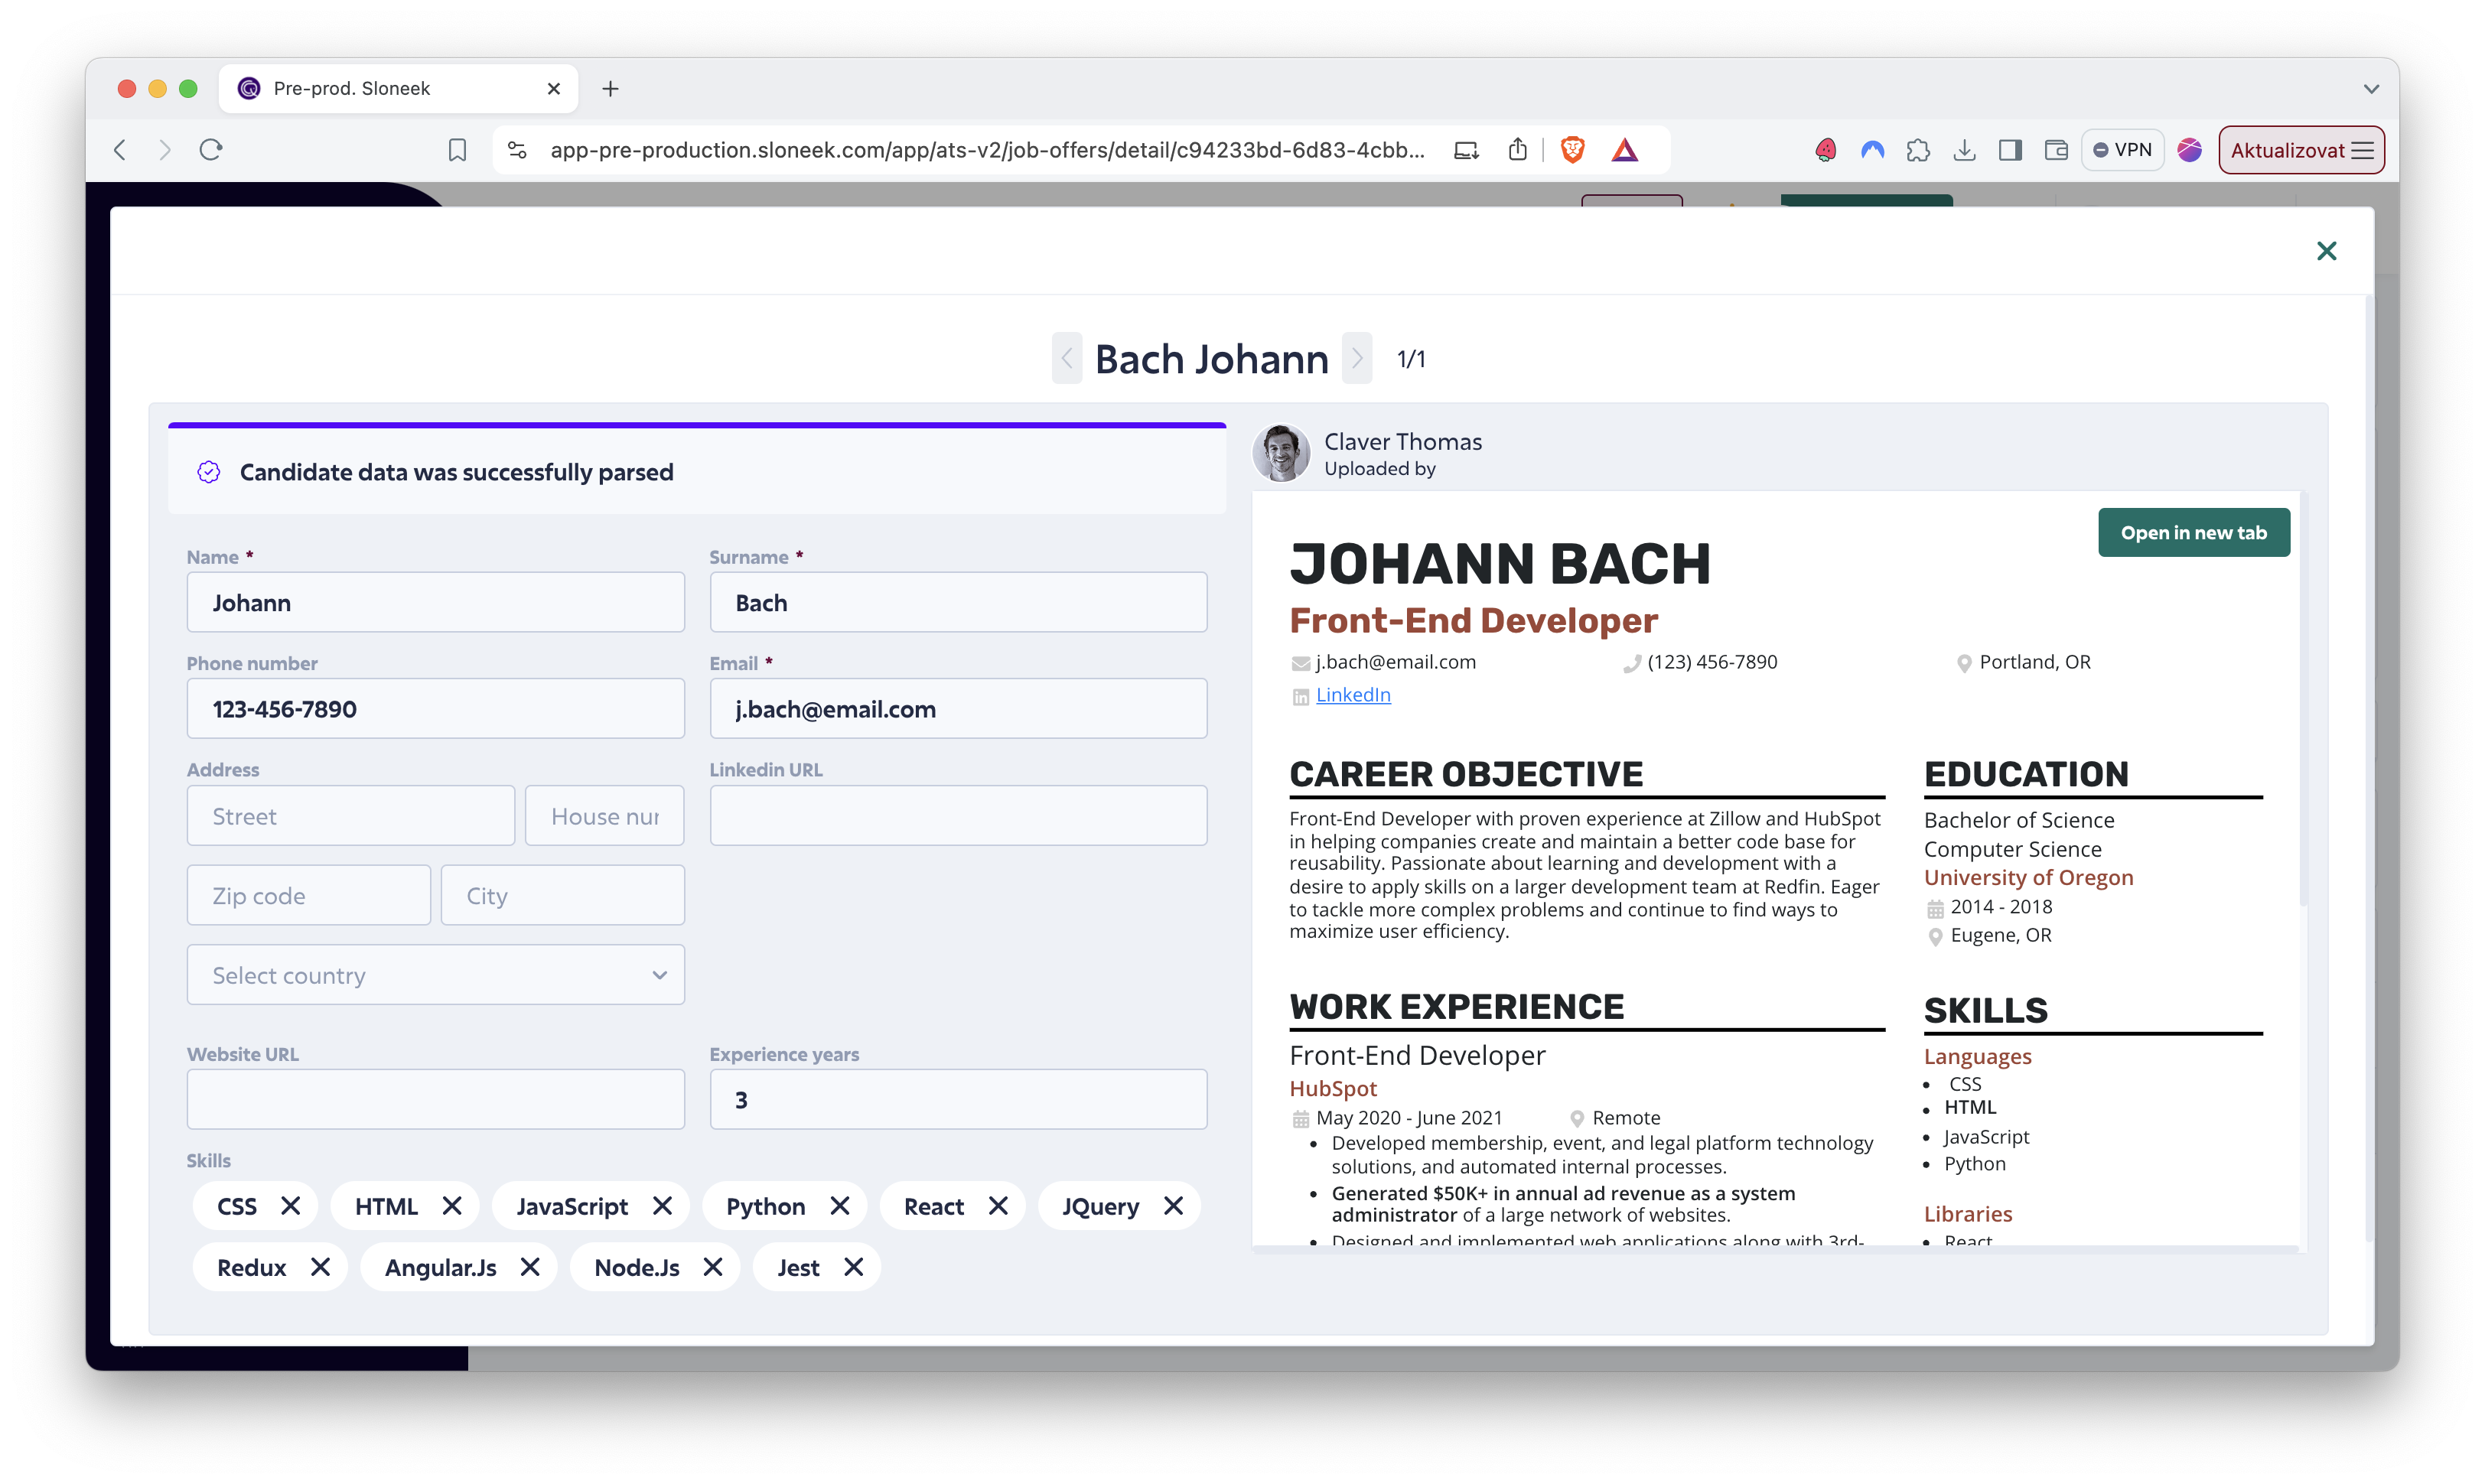This screenshot has height=1484, width=2485.
Task: Click Brave Shields lion icon
Action: 1572,150
